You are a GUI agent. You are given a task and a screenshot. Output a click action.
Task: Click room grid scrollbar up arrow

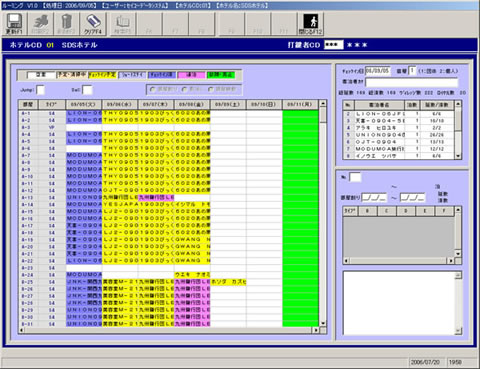tap(323, 104)
